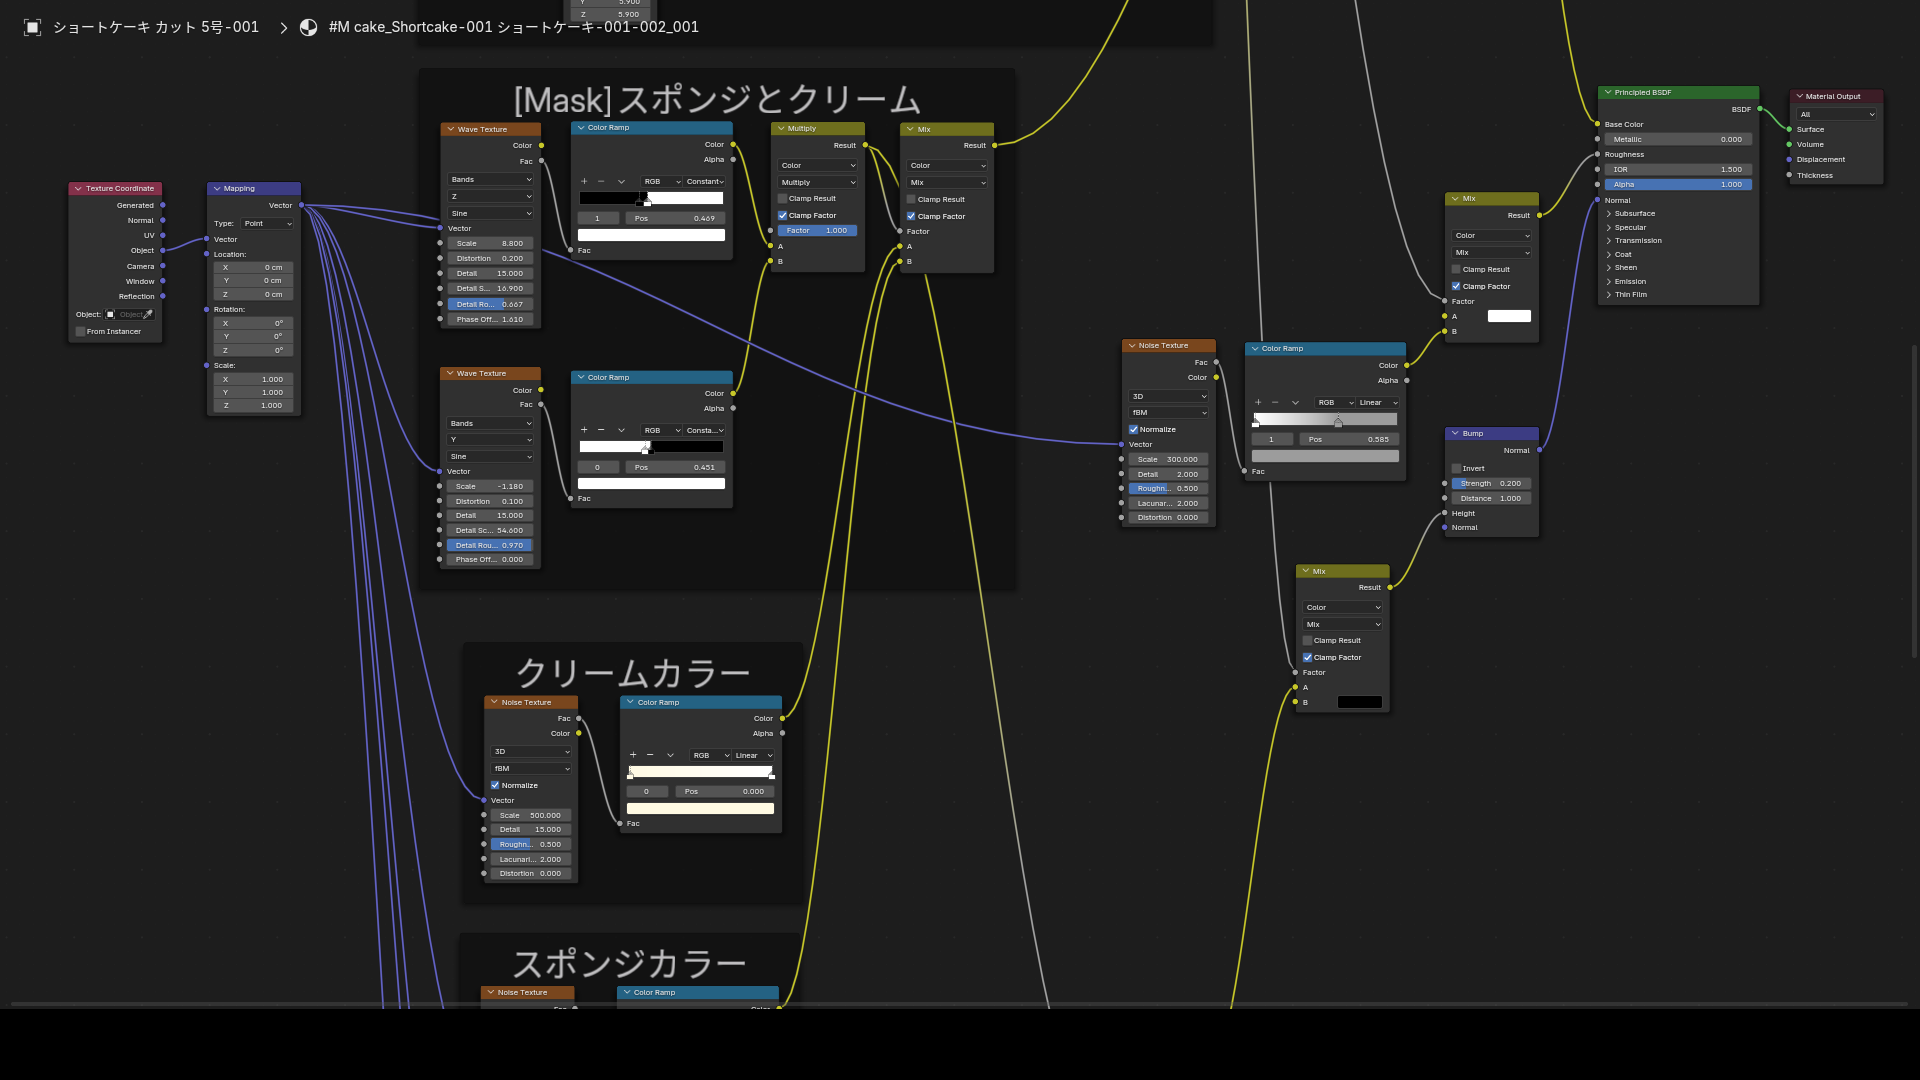Click the black color stop marker in the Color Ramp with Pos 0.469
Image resolution: width=1920 pixels, height=1080 pixels.
(x=640, y=202)
